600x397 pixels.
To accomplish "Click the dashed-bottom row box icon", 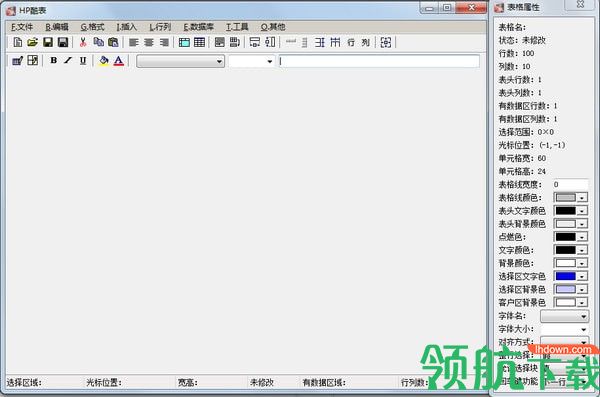I will [x=254, y=42].
